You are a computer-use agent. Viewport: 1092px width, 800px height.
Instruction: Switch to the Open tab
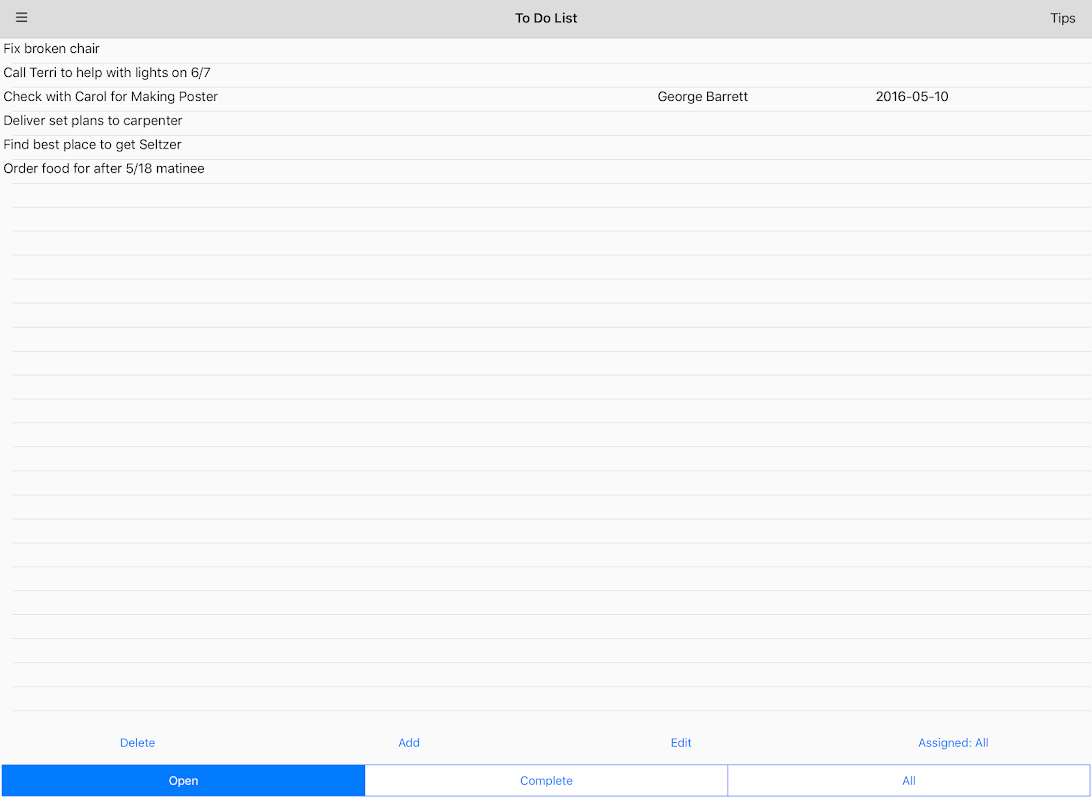(x=183, y=781)
